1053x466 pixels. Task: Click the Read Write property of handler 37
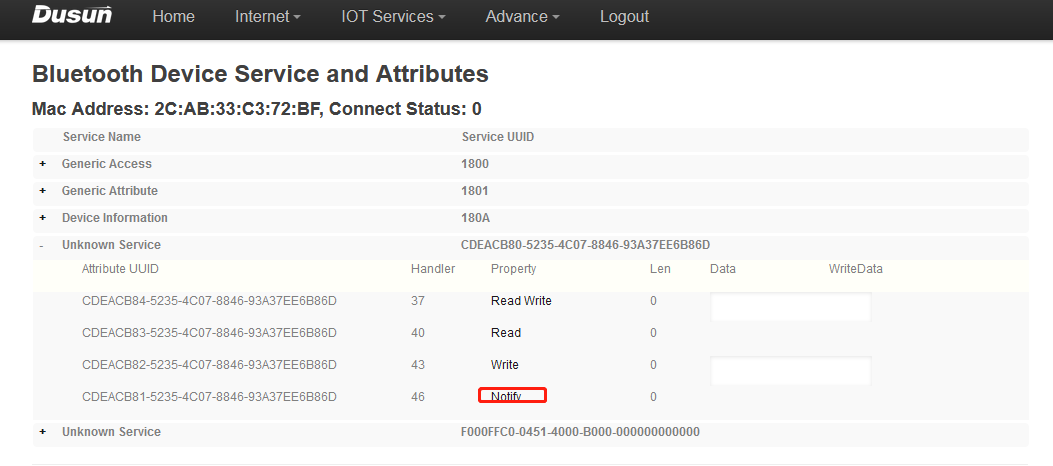[521, 301]
